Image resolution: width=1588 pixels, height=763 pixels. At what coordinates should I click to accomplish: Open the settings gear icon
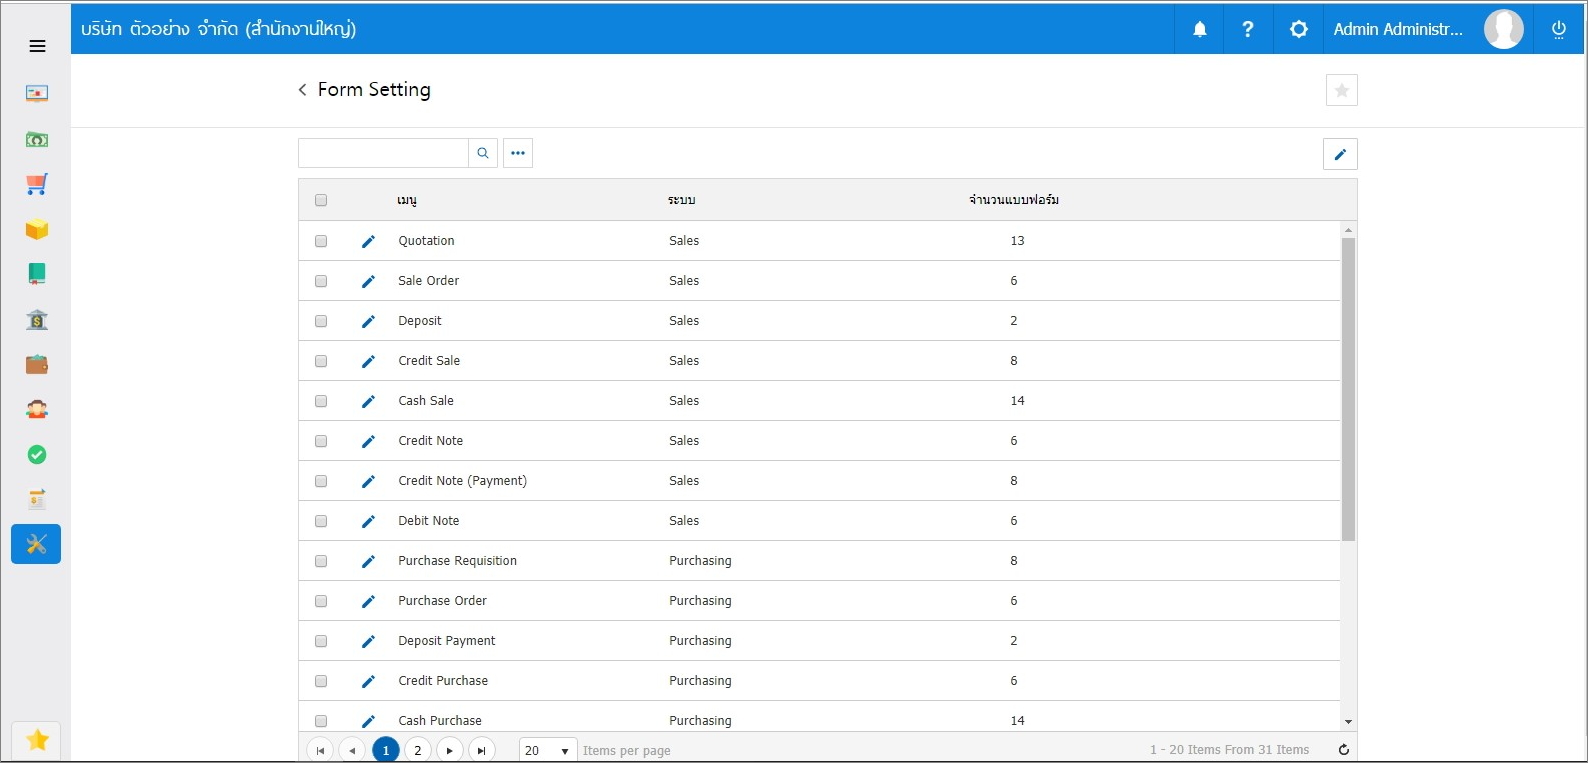[x=1298, y=29]
